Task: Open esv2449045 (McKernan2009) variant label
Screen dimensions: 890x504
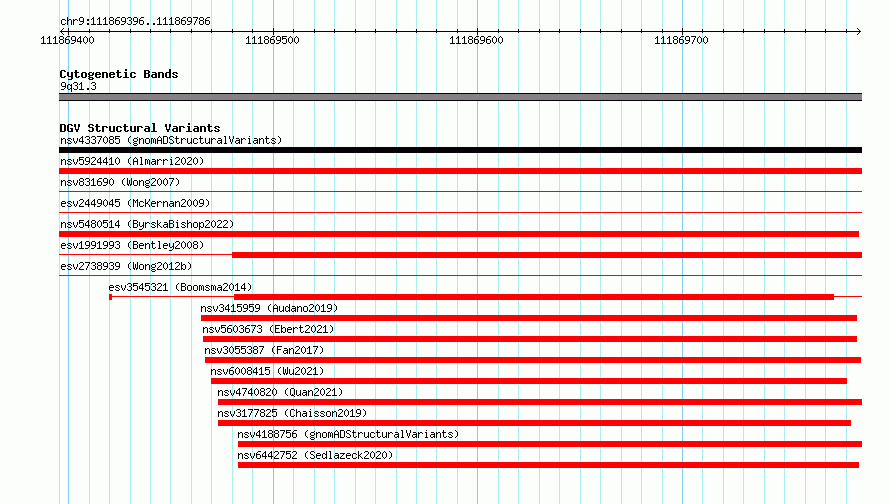Action: pyautogui.click(x=135, y=203)
